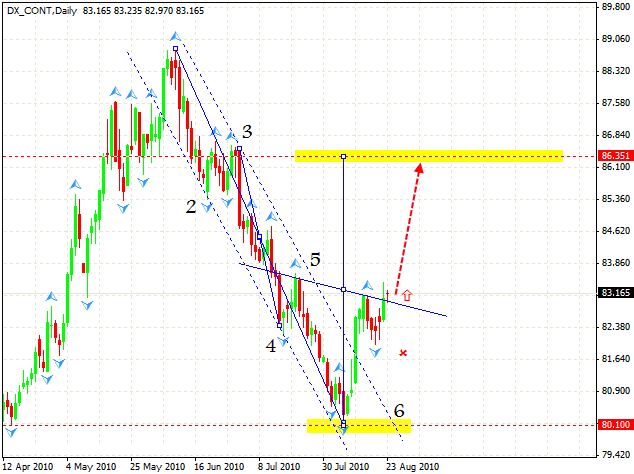Click the 30 Jul 2010 date label
634x474 pixels.
[x=345, y=467]
